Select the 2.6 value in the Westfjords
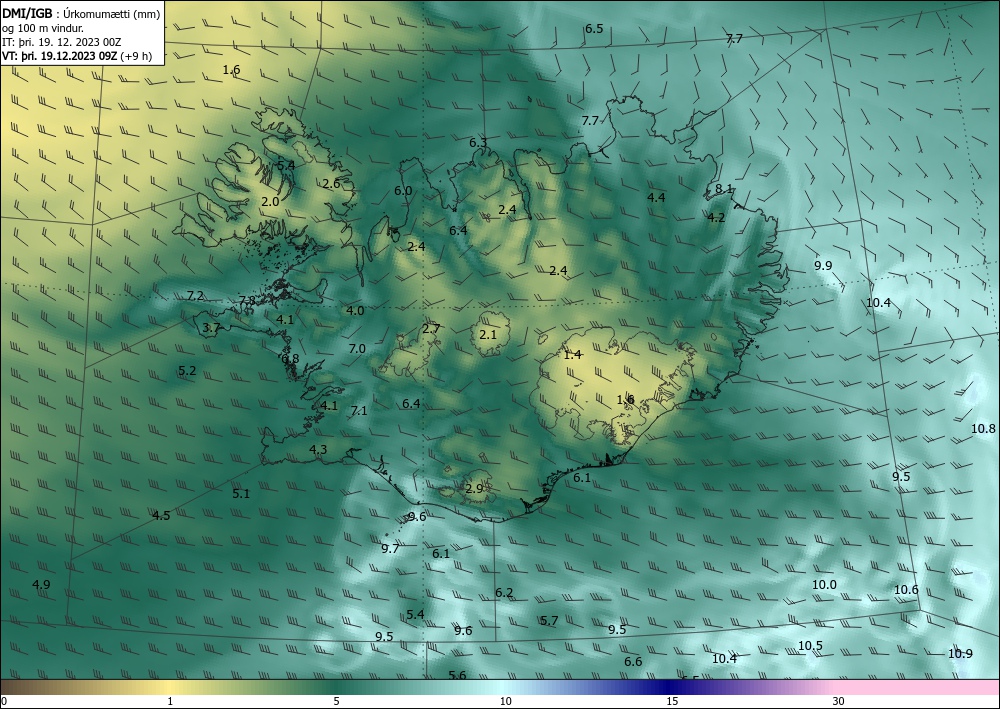Viewport: 1000px width, 709px height. (x=331, y=184)
